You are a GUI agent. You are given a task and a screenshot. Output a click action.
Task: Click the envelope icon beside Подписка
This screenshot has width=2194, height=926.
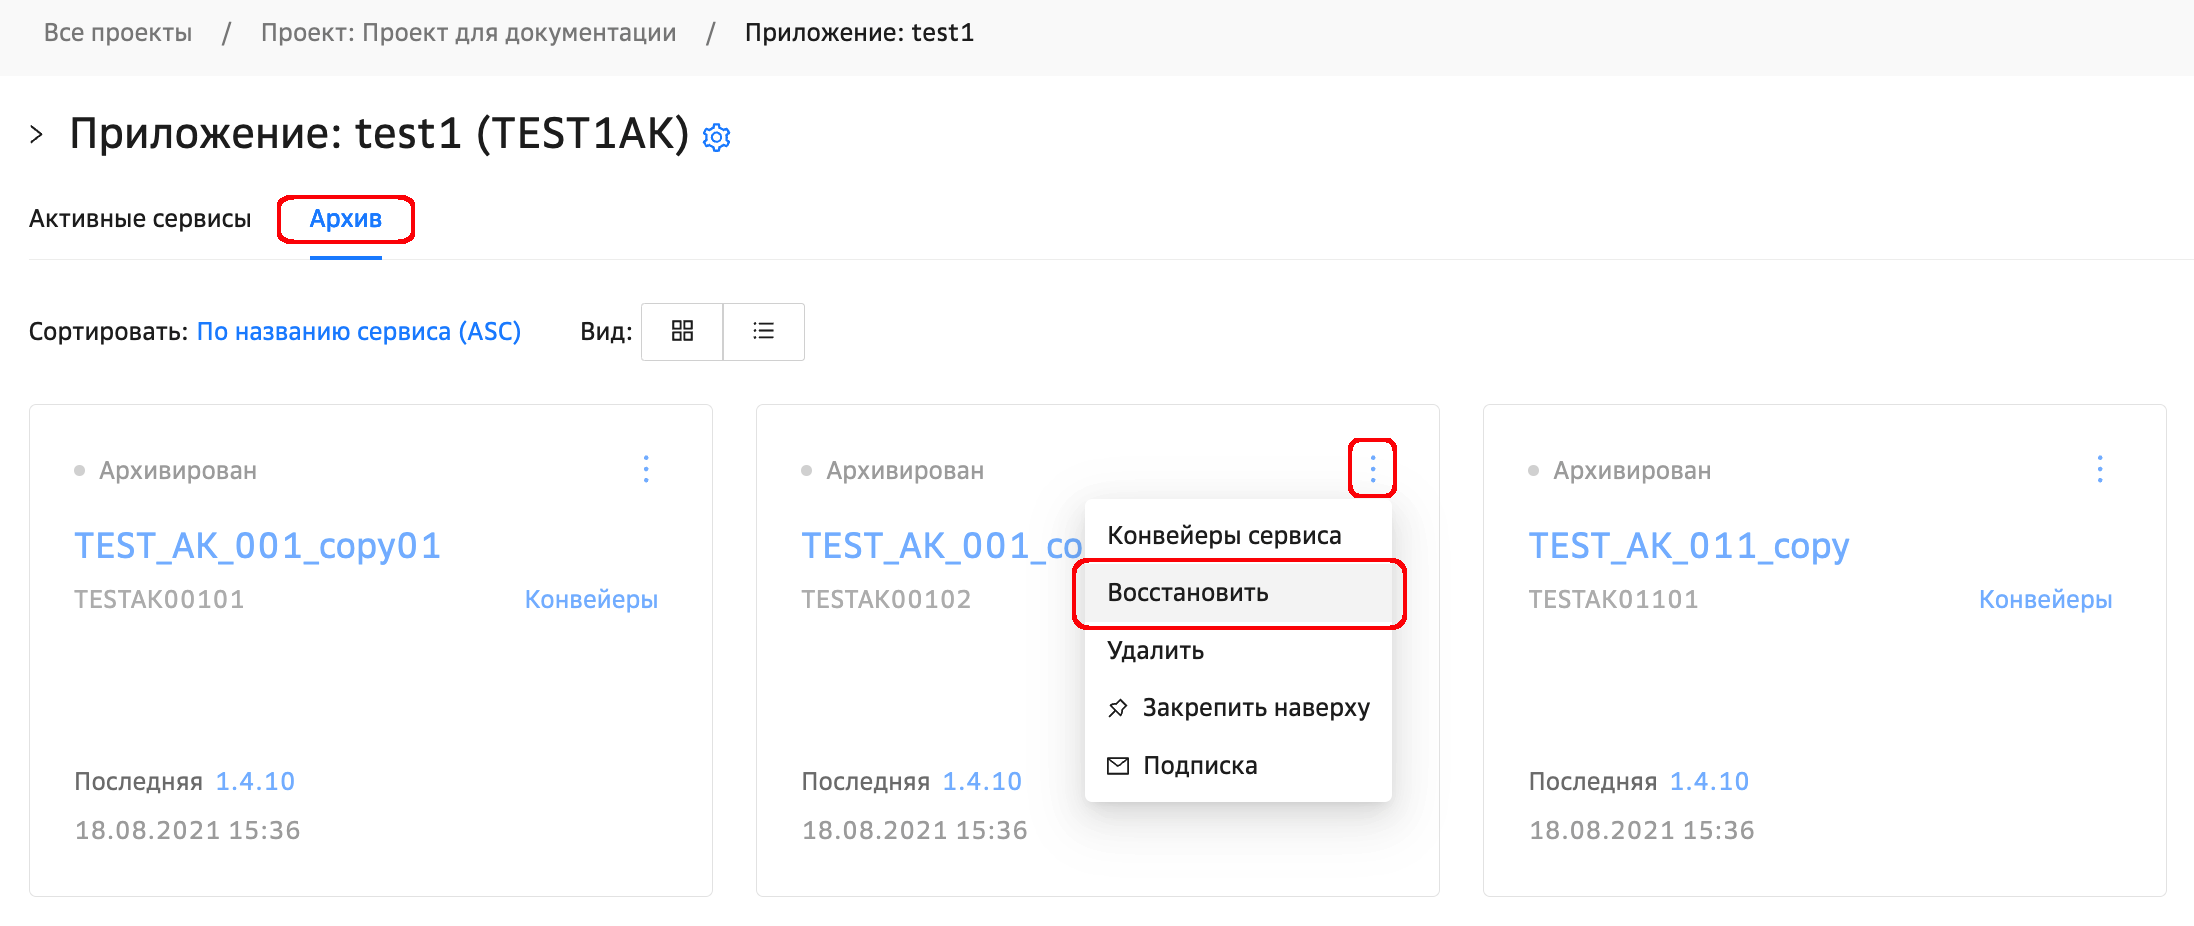pos(1117,766)
